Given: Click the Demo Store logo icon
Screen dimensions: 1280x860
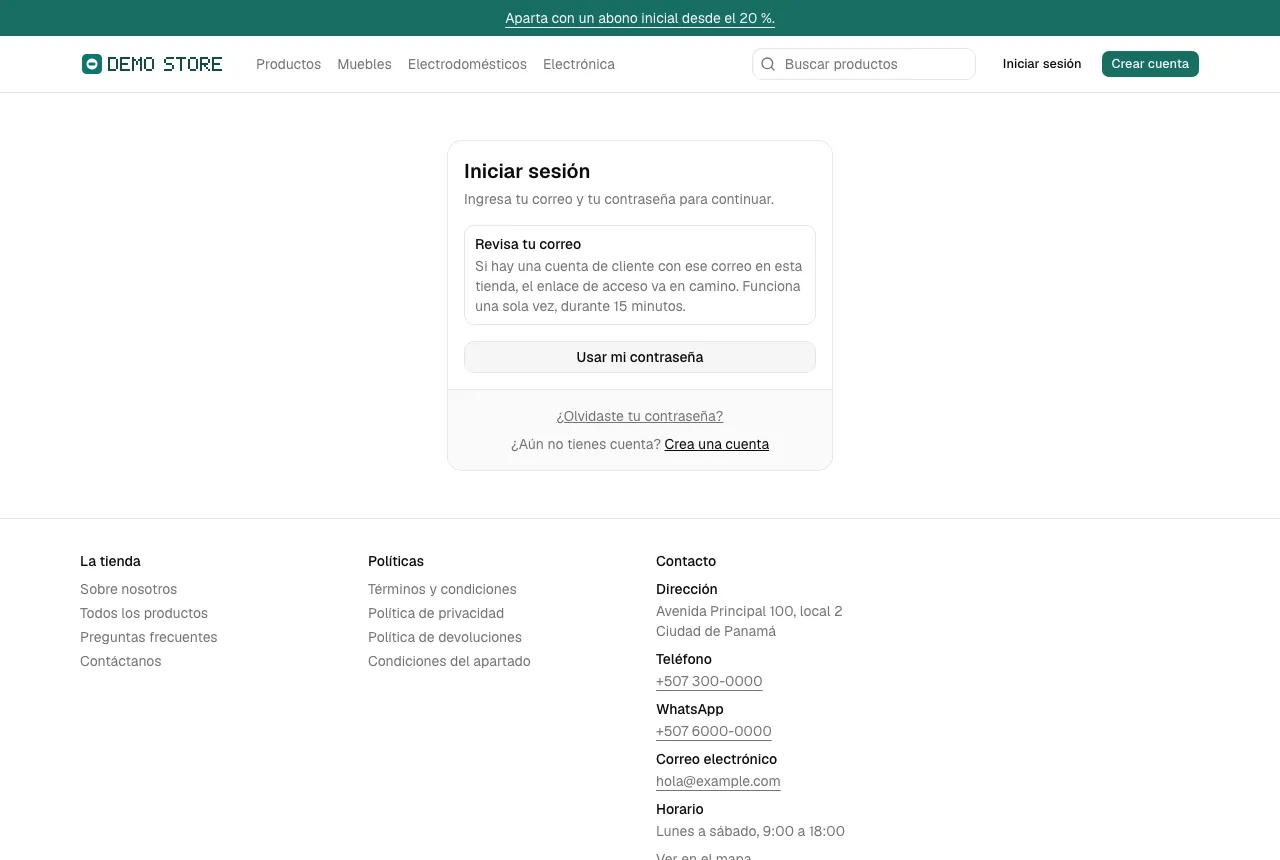Looking at the screenshot, I should (92, 64).
